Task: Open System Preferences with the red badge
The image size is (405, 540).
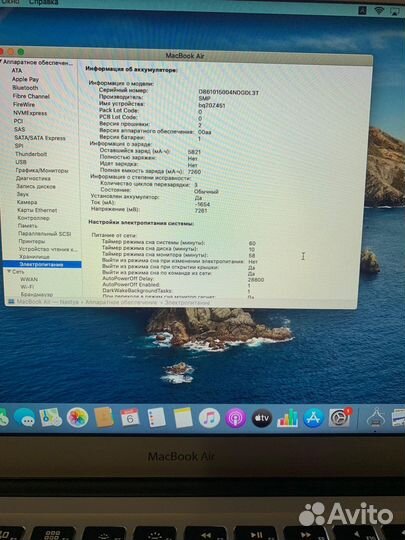Action: click(340, 418)
